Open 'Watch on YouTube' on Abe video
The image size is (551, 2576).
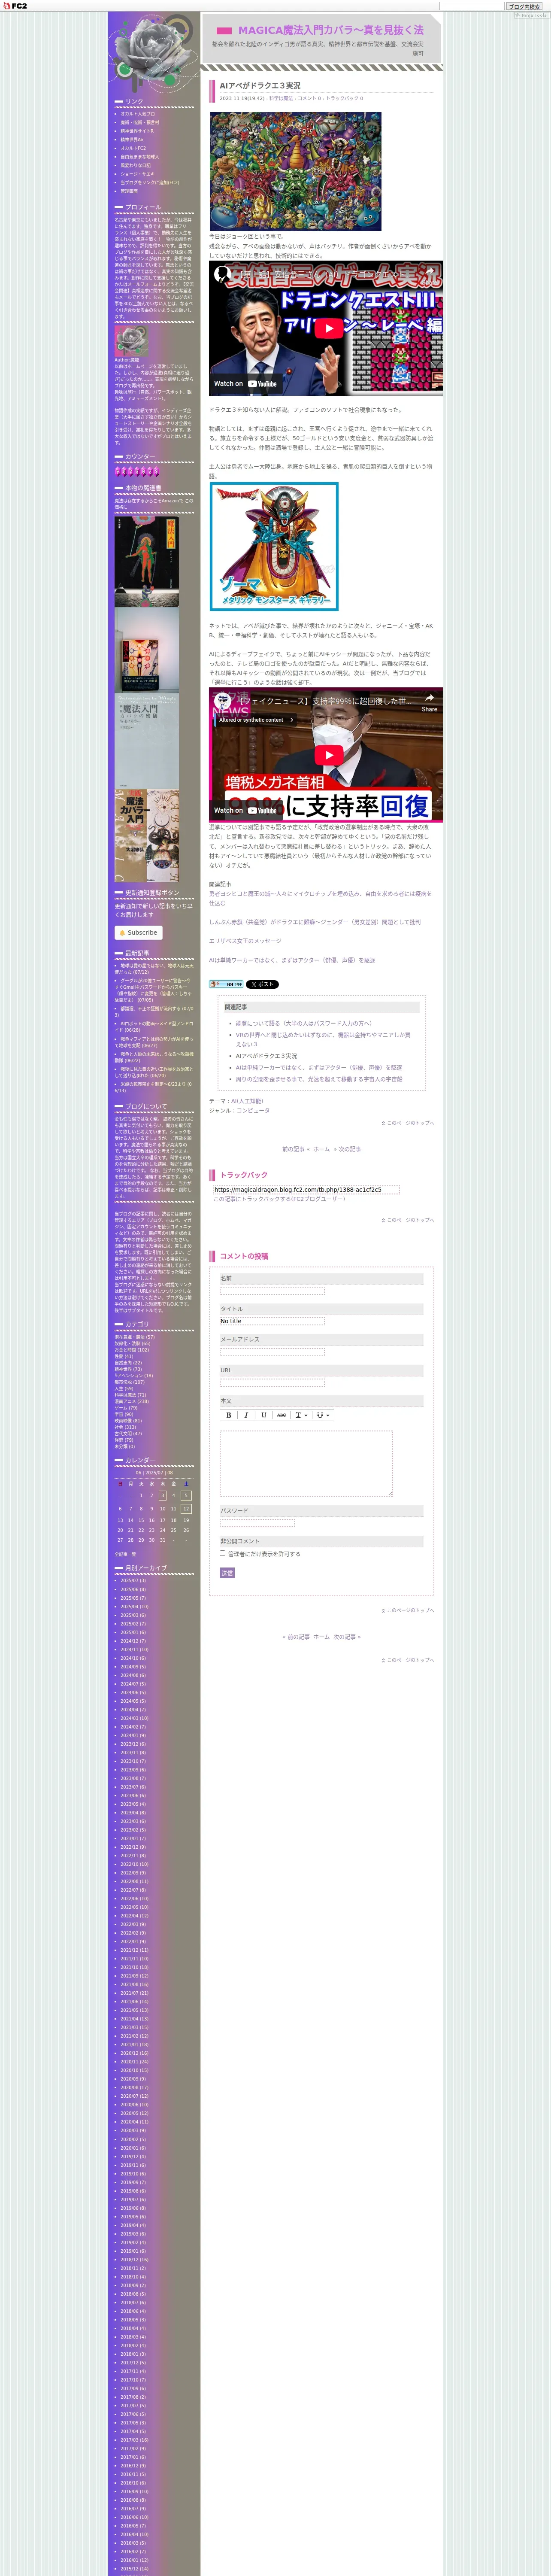245,383
